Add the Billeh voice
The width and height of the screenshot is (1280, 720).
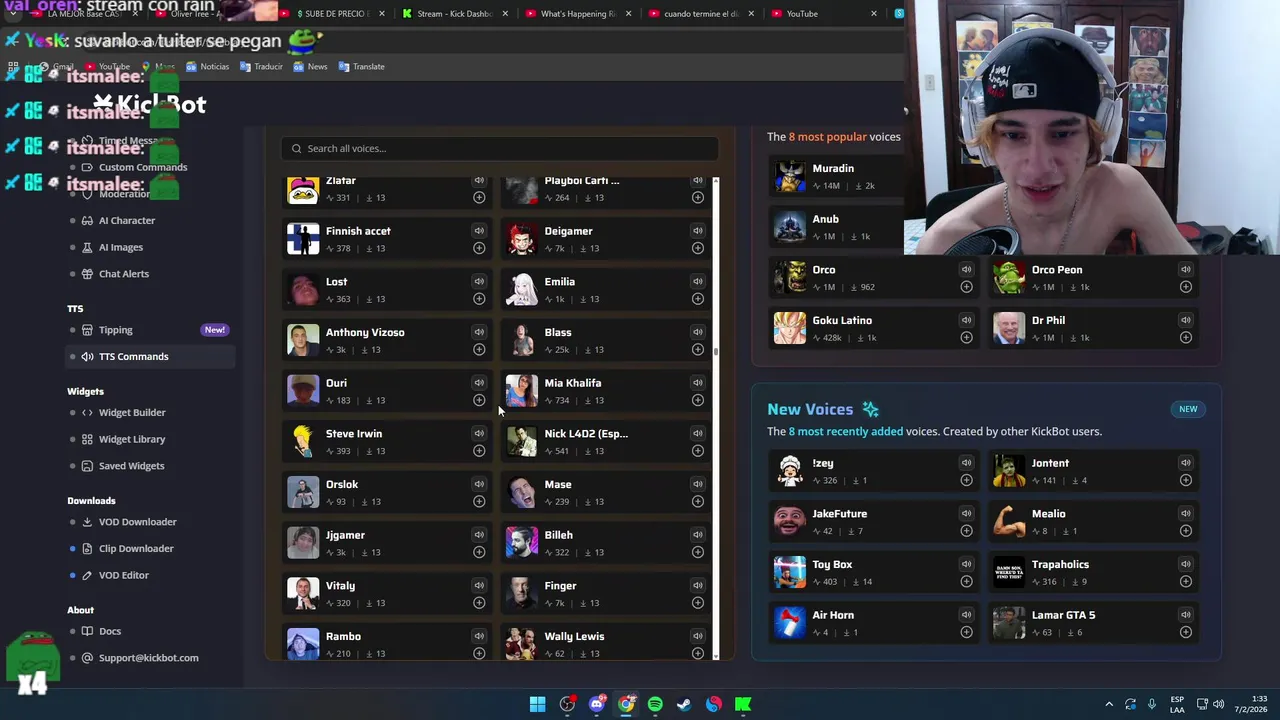[x=698, y=552]
